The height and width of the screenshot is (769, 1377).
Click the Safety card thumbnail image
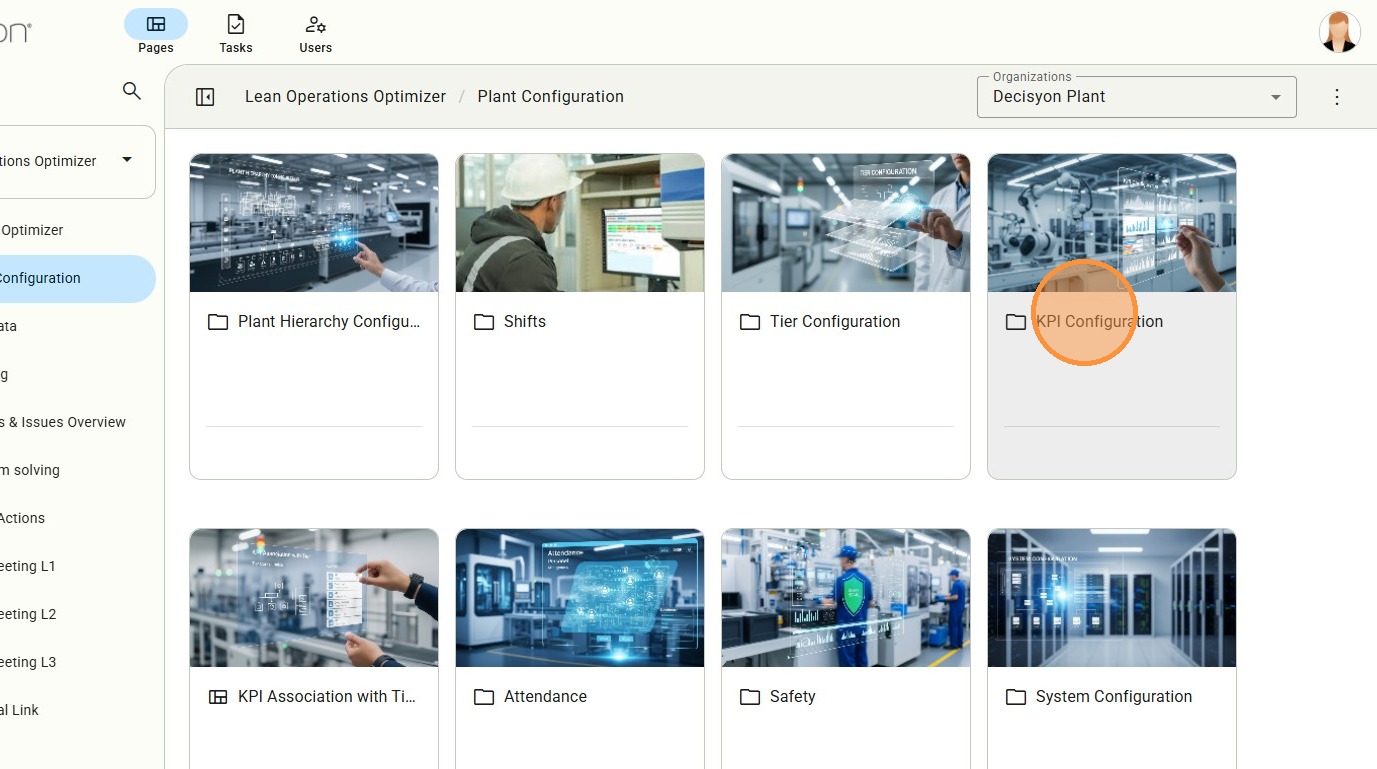coord(845,598)
